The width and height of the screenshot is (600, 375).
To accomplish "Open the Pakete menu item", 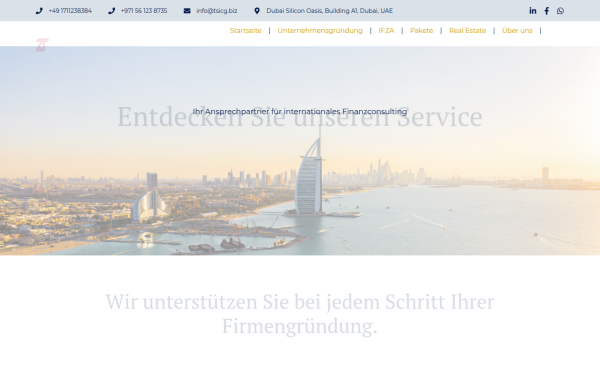I will click(421, 31).
